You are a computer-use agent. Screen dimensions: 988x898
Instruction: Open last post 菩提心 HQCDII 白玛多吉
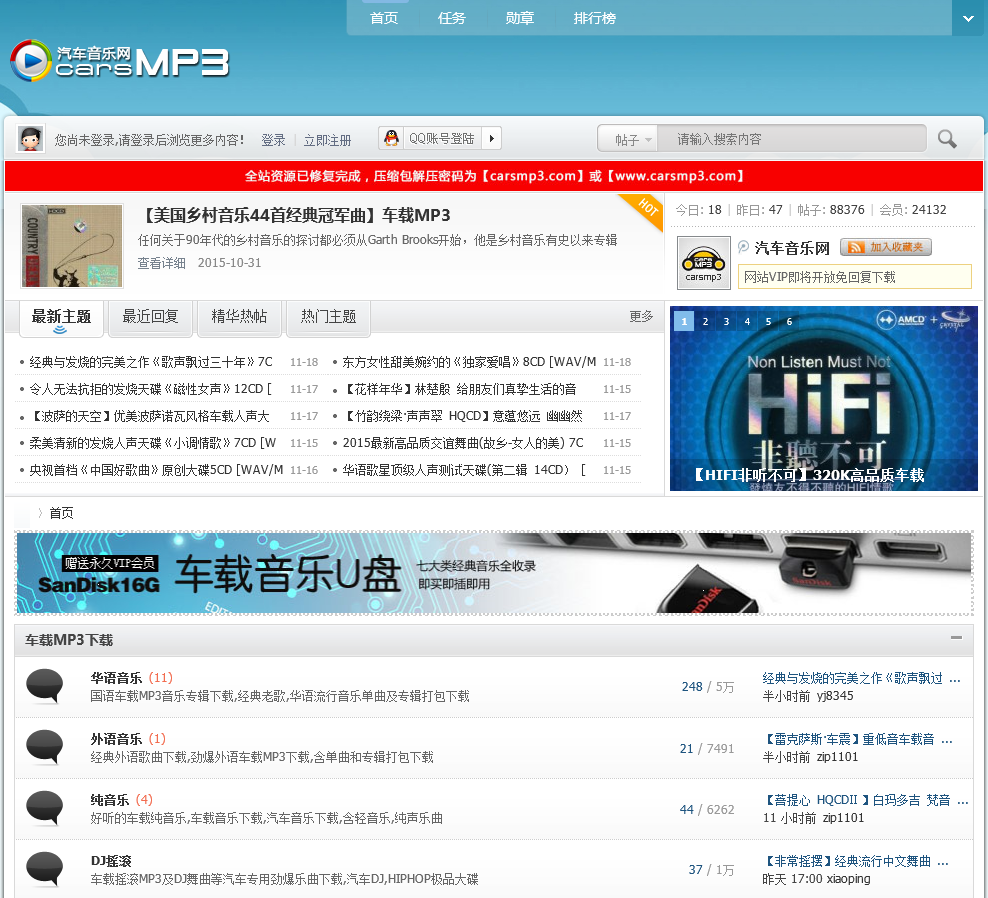(x=864, y=800)
